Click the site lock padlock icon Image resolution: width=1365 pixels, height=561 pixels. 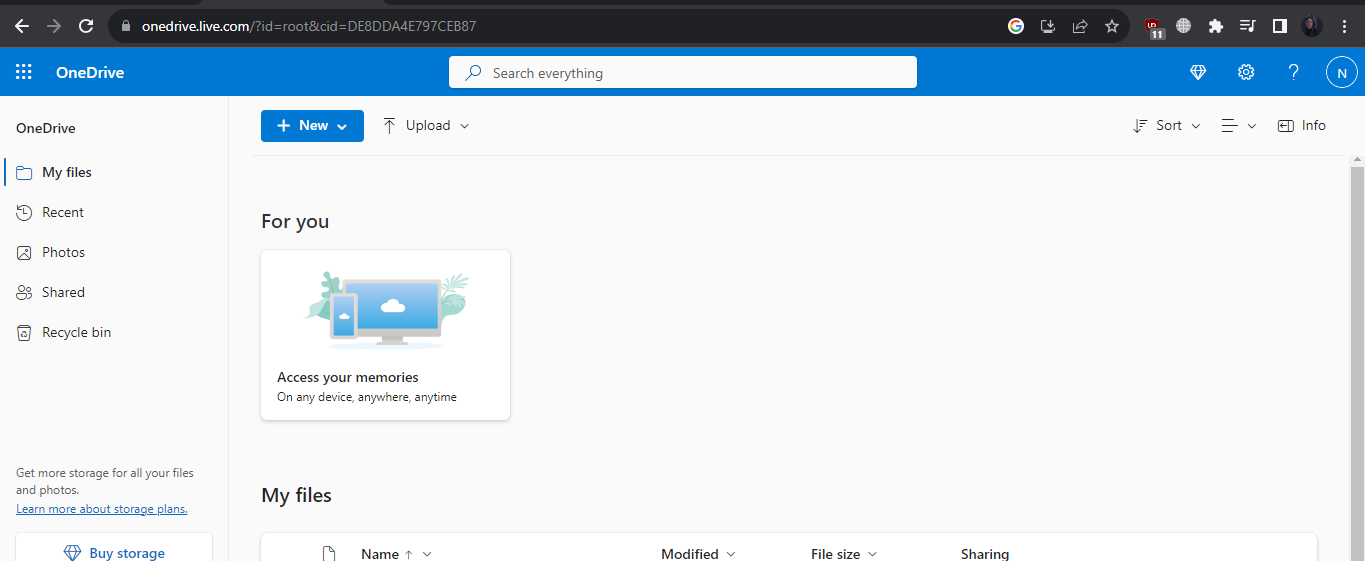(126, 26)
